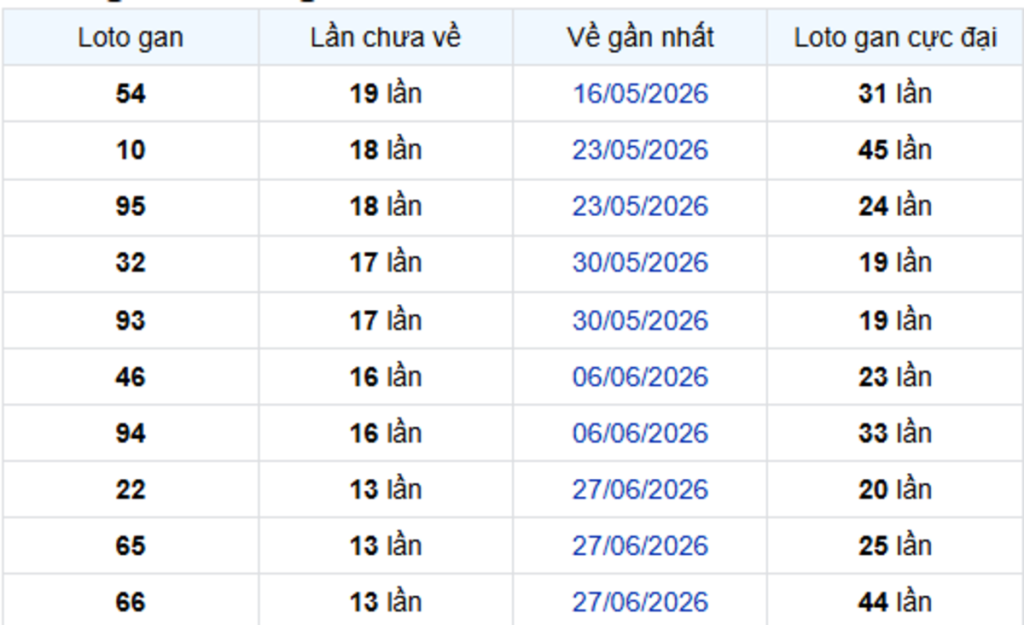
Task: Click the 'Lần chưa về' column header
Action: coord(385,37)
